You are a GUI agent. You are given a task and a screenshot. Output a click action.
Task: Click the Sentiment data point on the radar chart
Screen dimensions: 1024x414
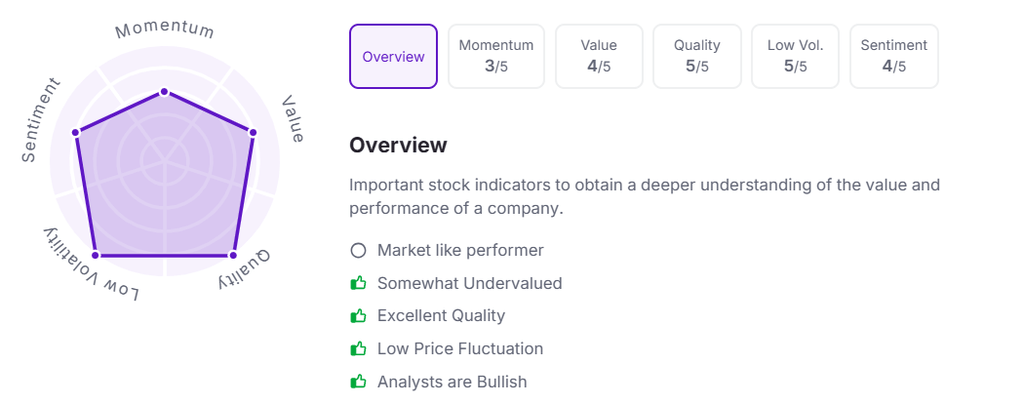point(76,132)
